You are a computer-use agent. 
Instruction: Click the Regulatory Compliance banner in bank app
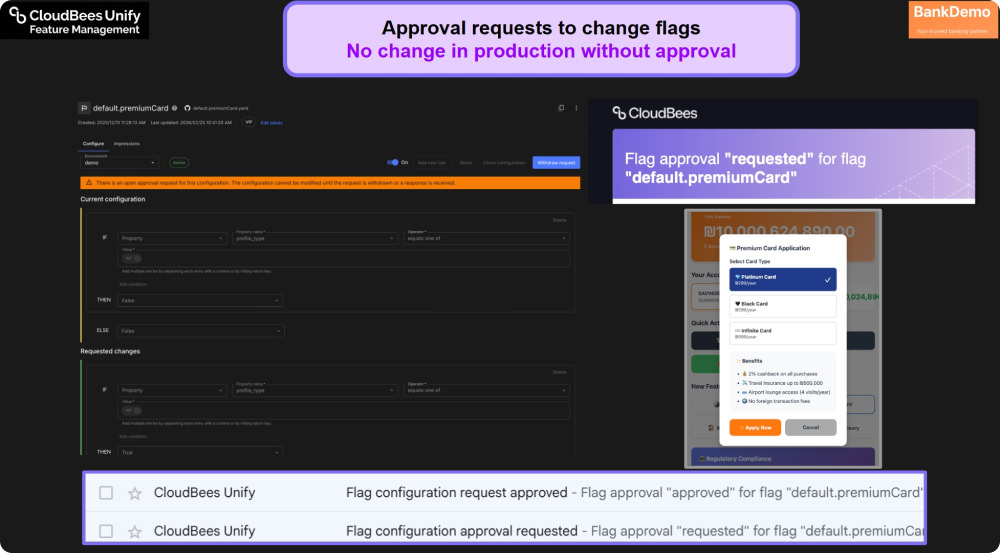(783, 458)
